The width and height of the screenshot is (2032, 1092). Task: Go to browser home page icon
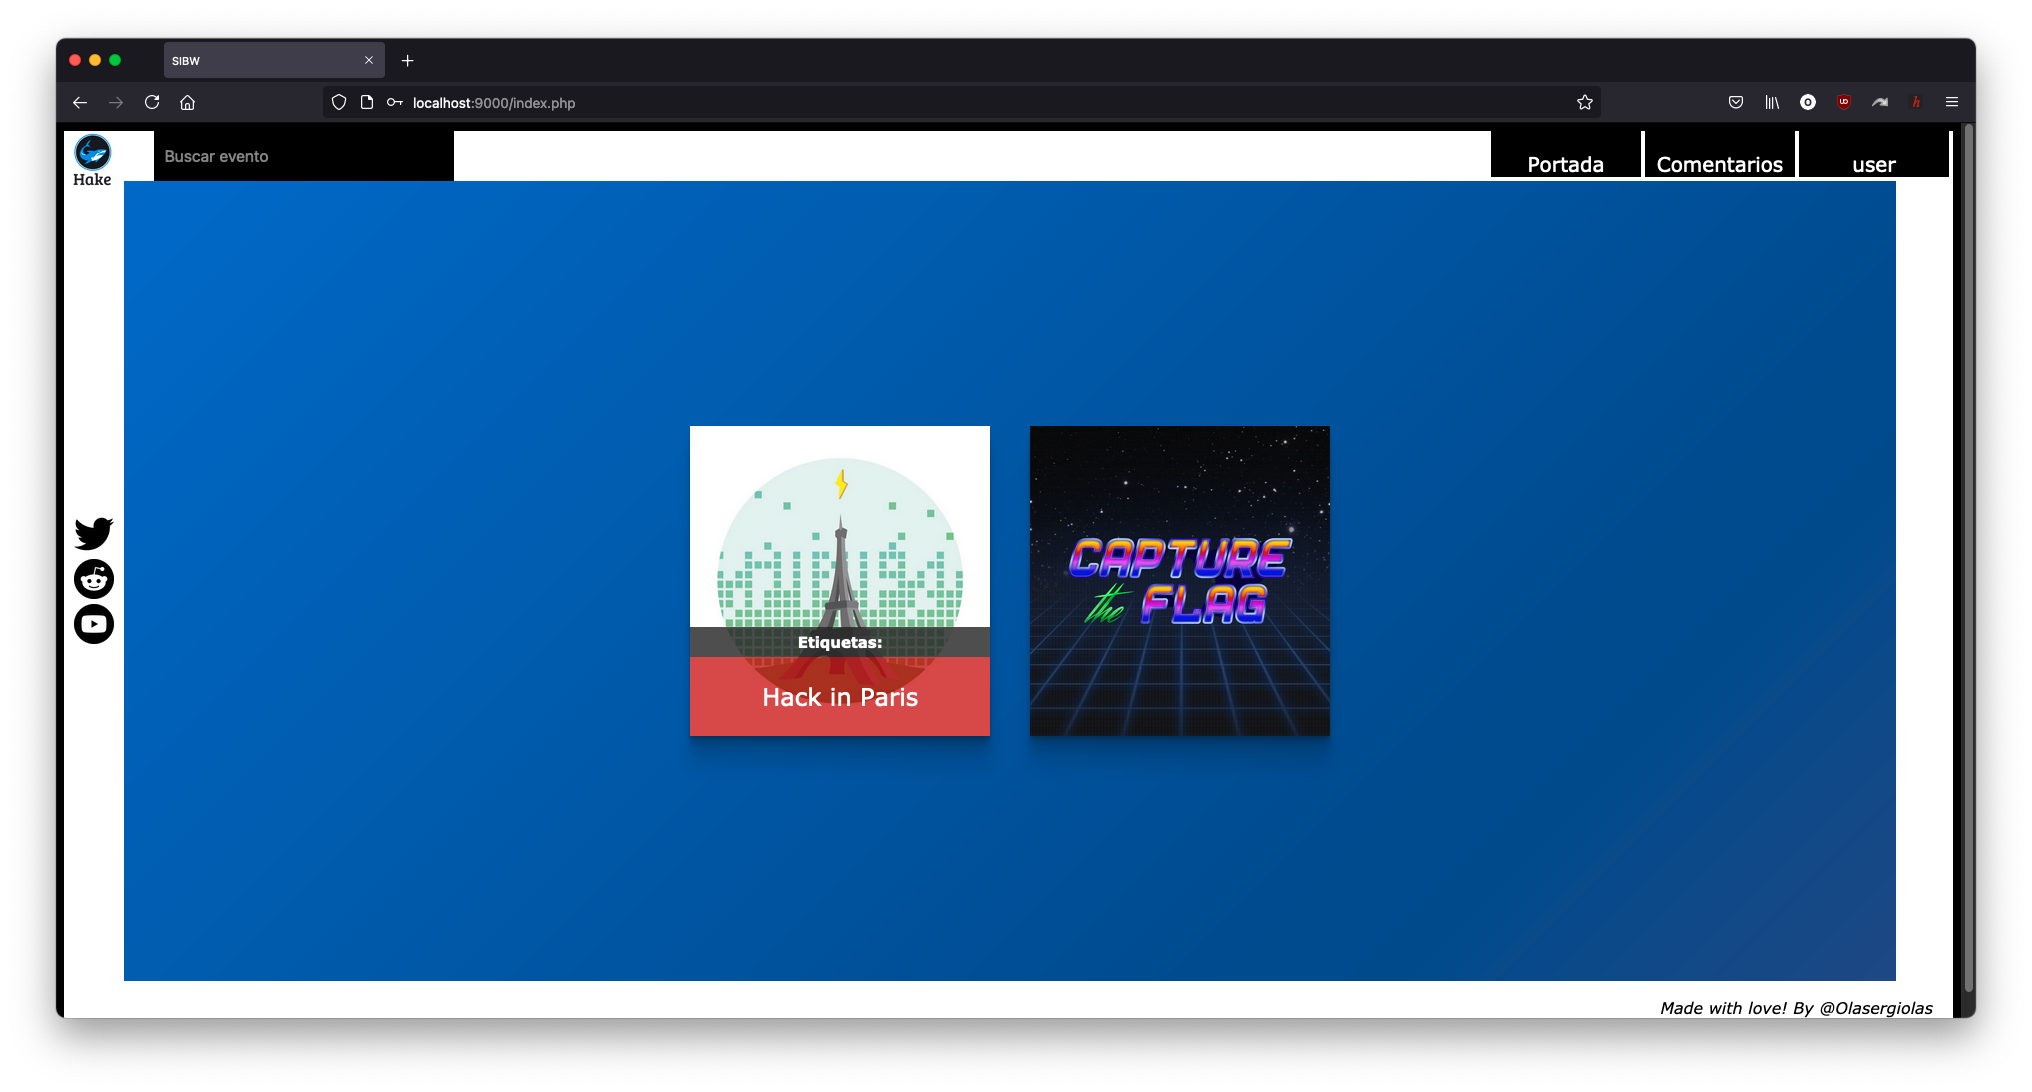[x=187, y=102]
